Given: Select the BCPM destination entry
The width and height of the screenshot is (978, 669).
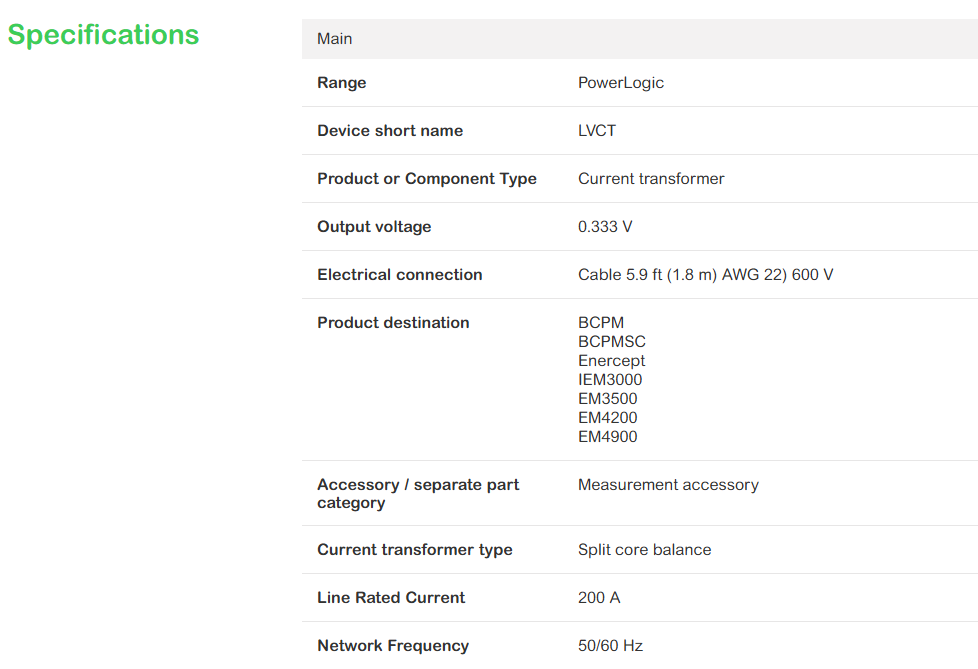Looking at the screenshot, I should click(x=601, y=323).
